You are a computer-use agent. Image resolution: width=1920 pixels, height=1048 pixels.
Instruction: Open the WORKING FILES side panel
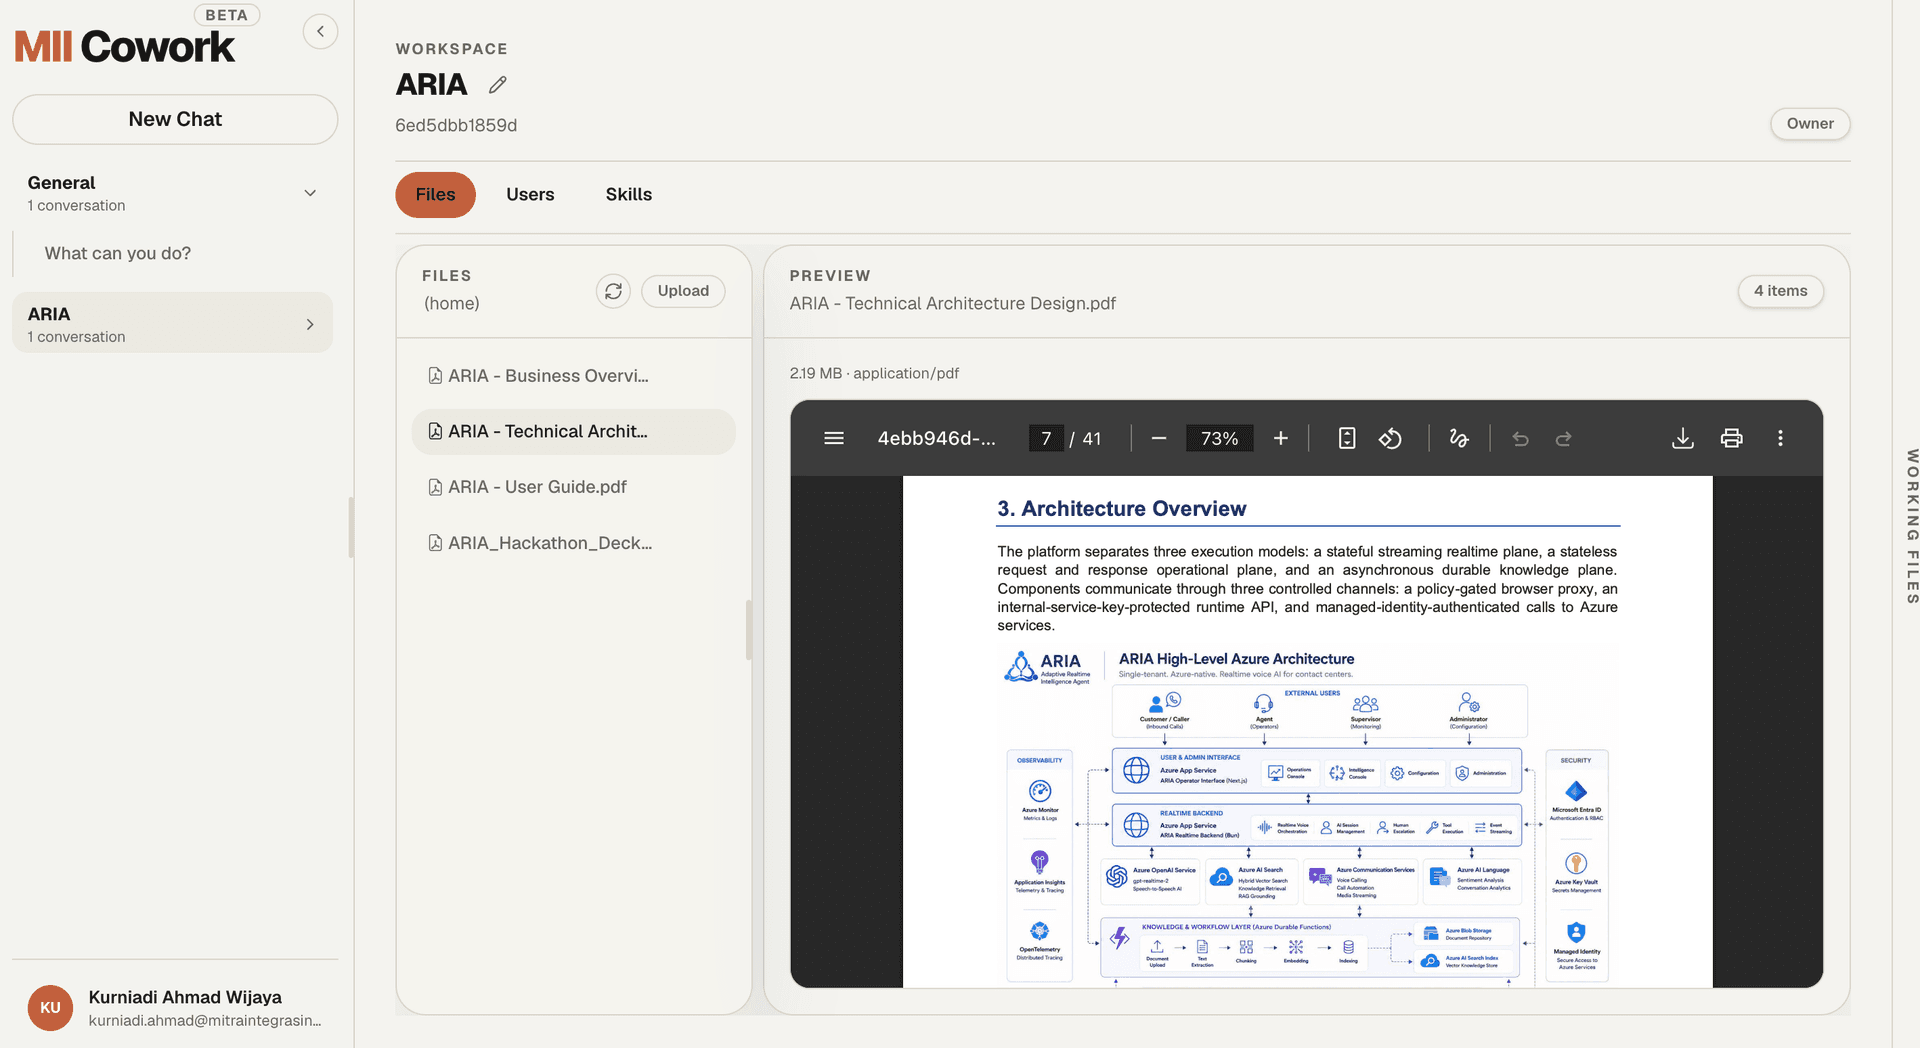tap(1911, 525)
